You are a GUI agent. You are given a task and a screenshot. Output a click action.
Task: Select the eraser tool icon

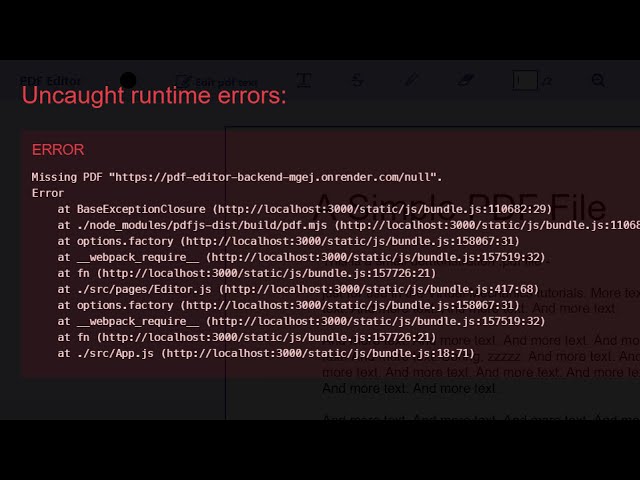[x=465, y=80]
